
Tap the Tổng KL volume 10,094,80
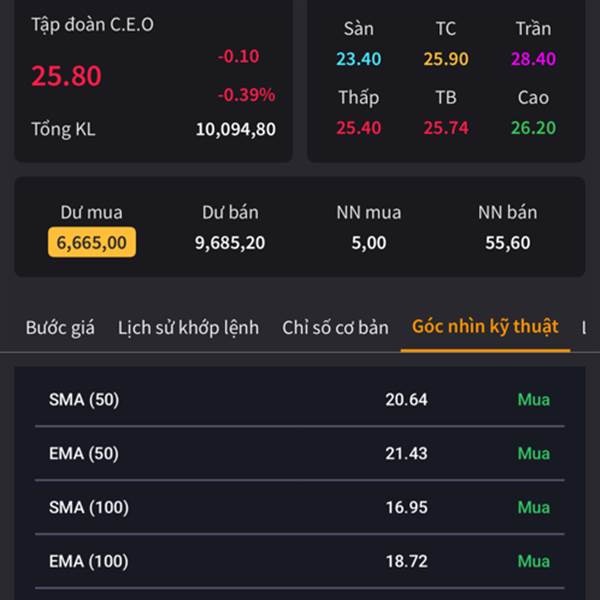(236, 129)
